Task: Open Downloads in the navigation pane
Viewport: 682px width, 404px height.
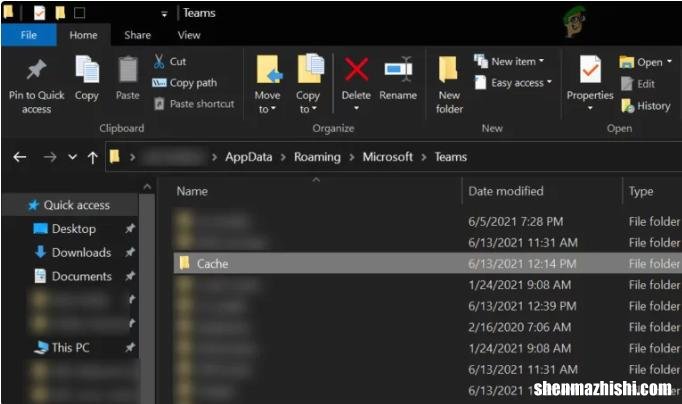Action: point(73,252)
